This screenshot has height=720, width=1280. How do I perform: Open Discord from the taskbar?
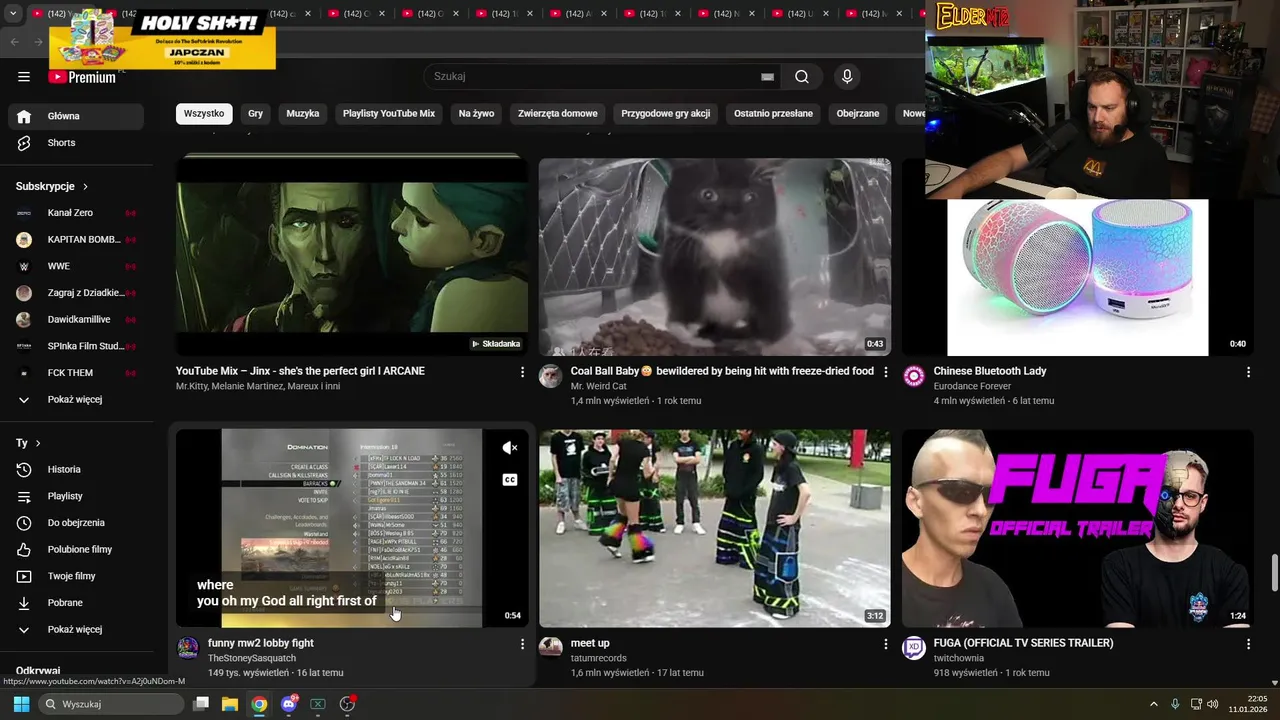pos(289,704)
